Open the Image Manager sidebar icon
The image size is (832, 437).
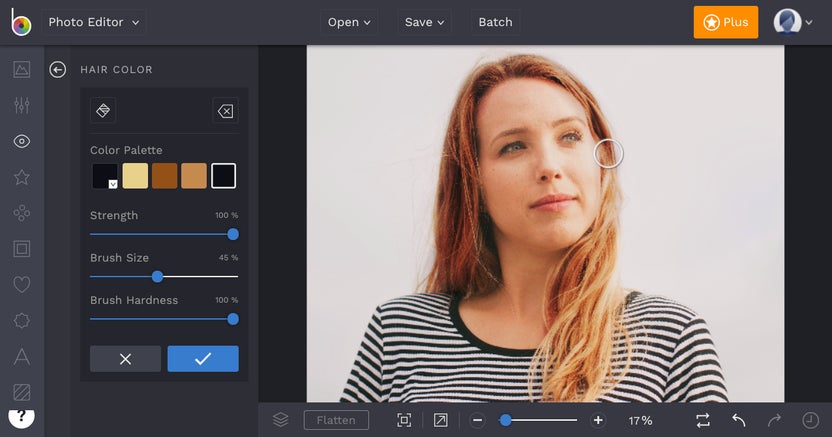pyautogui.click(x=22, y=69)
